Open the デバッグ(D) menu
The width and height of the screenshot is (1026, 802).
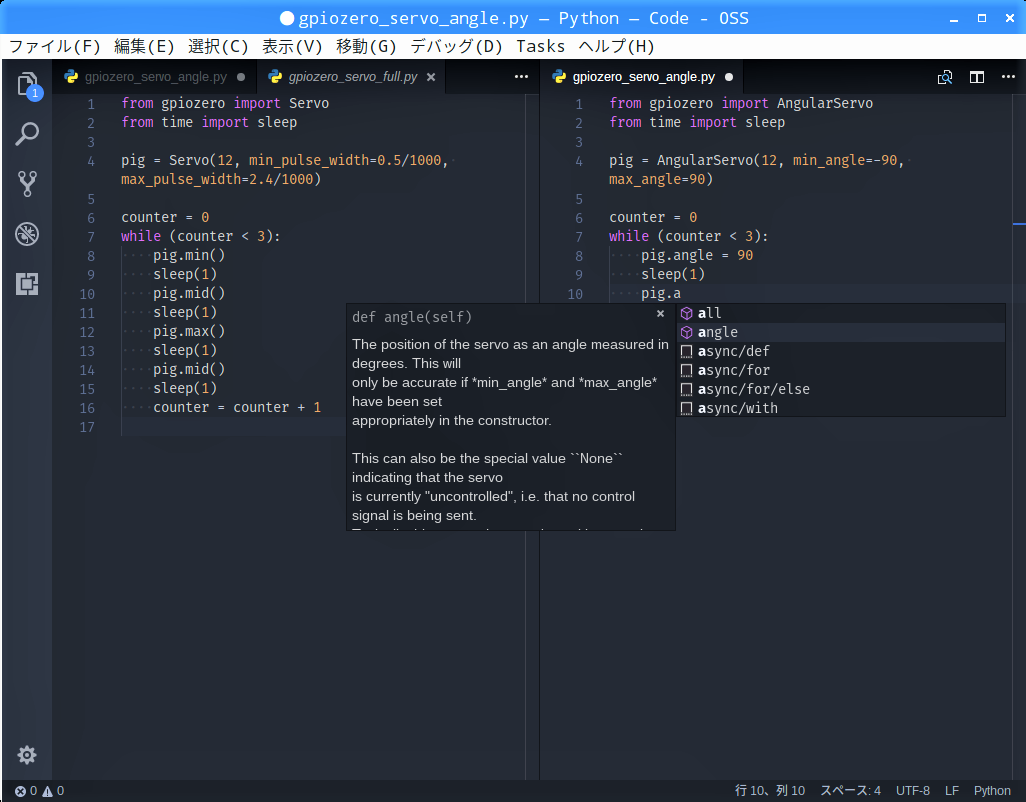coord(456,46)
